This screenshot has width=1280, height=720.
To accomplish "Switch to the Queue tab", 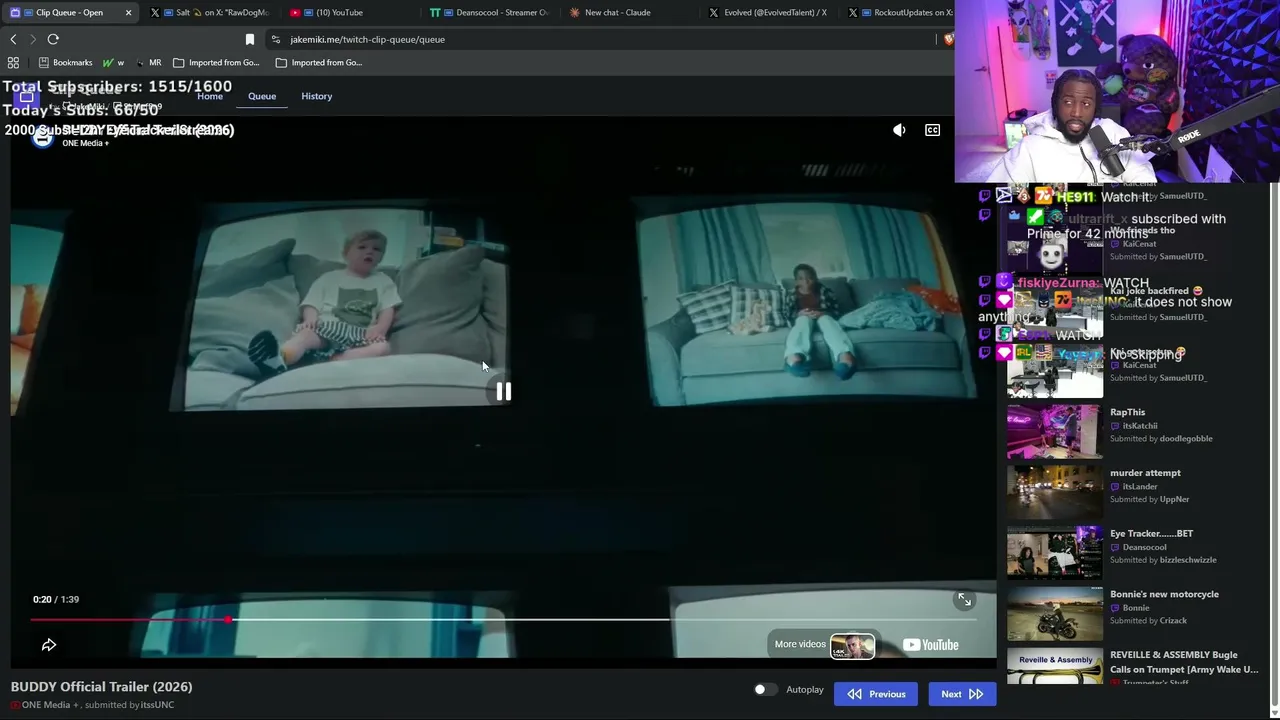I will coord(262,96).
